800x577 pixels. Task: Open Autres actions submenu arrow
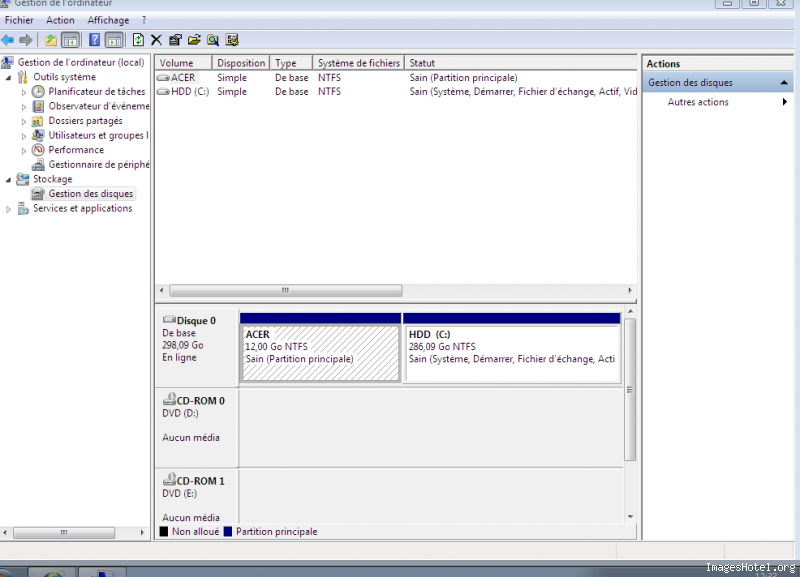pyautogui.click(x=784, y=102)
